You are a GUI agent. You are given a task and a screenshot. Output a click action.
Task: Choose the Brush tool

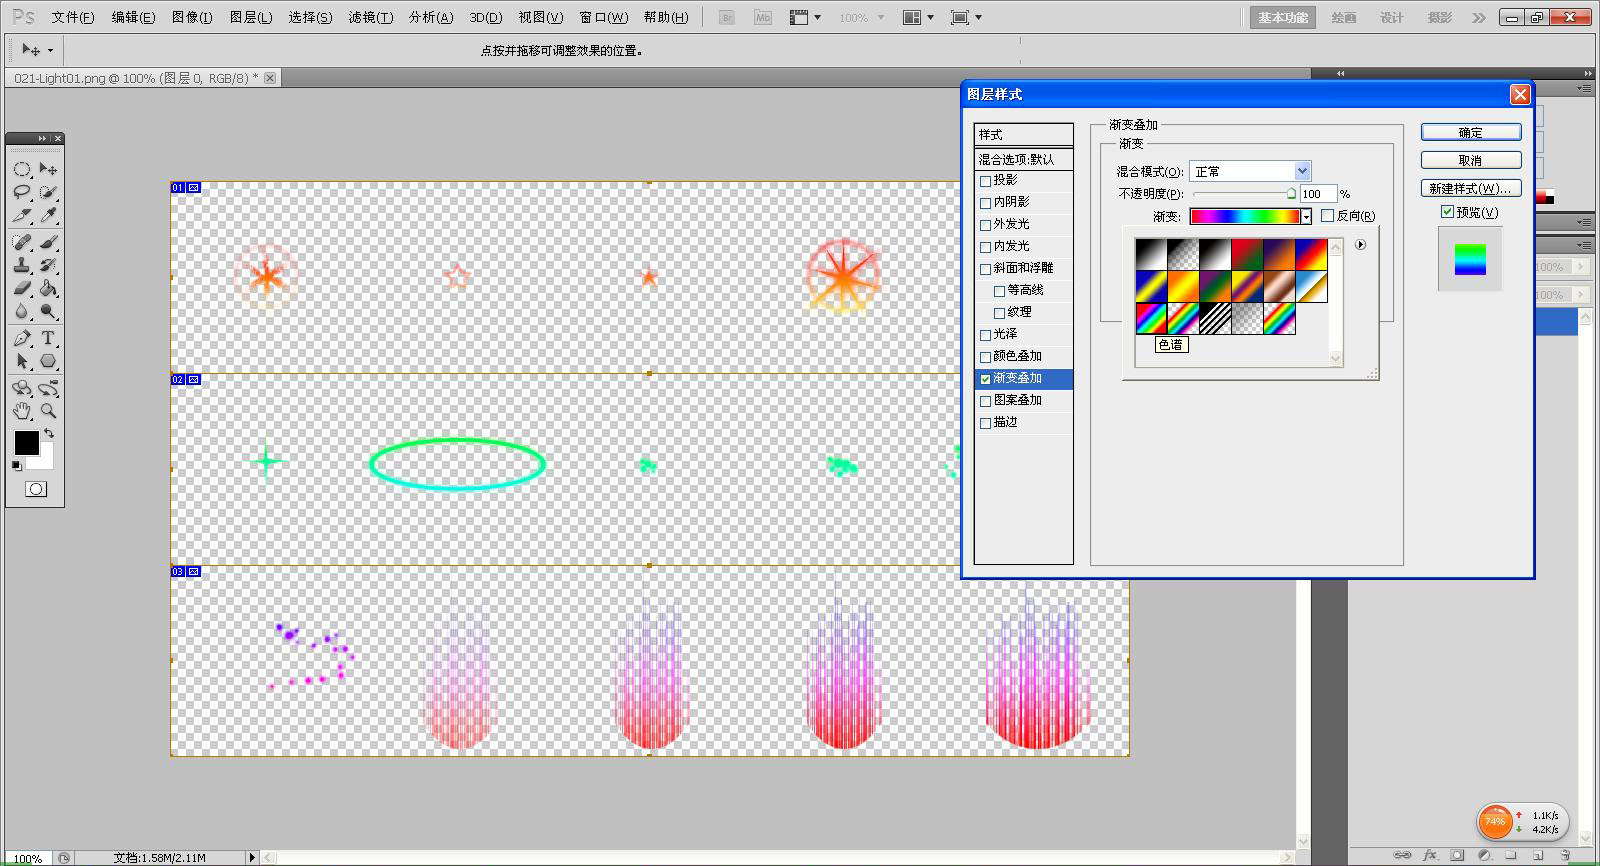pyautogui.click(x=48, y=242)
